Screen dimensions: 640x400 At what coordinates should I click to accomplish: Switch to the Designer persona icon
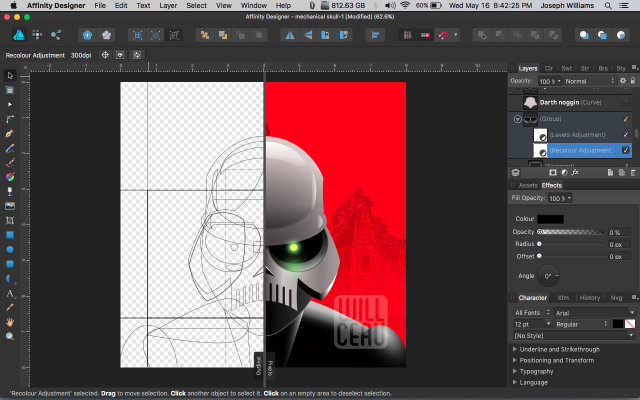pos(18,35)
